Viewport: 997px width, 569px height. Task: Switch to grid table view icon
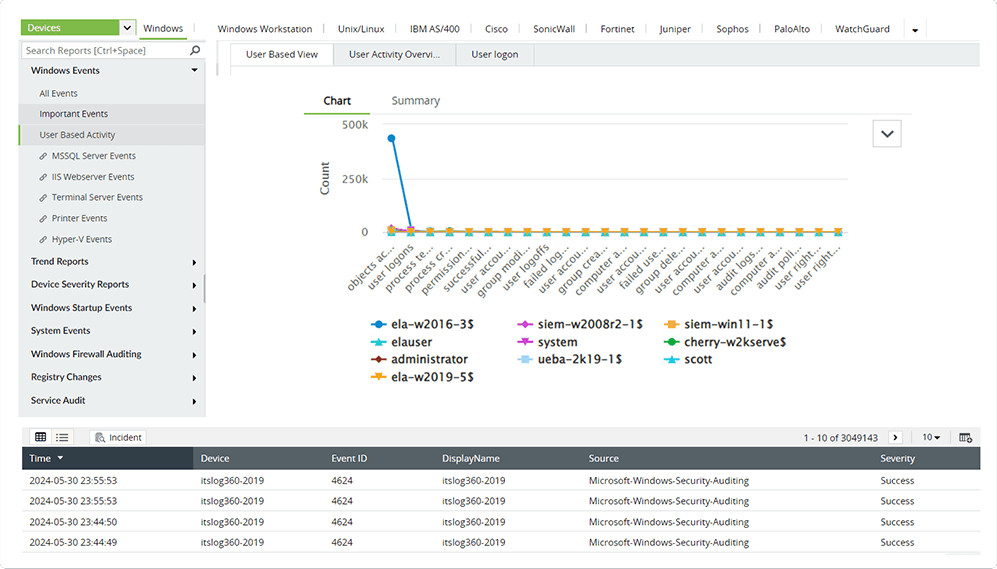point(41,437)
